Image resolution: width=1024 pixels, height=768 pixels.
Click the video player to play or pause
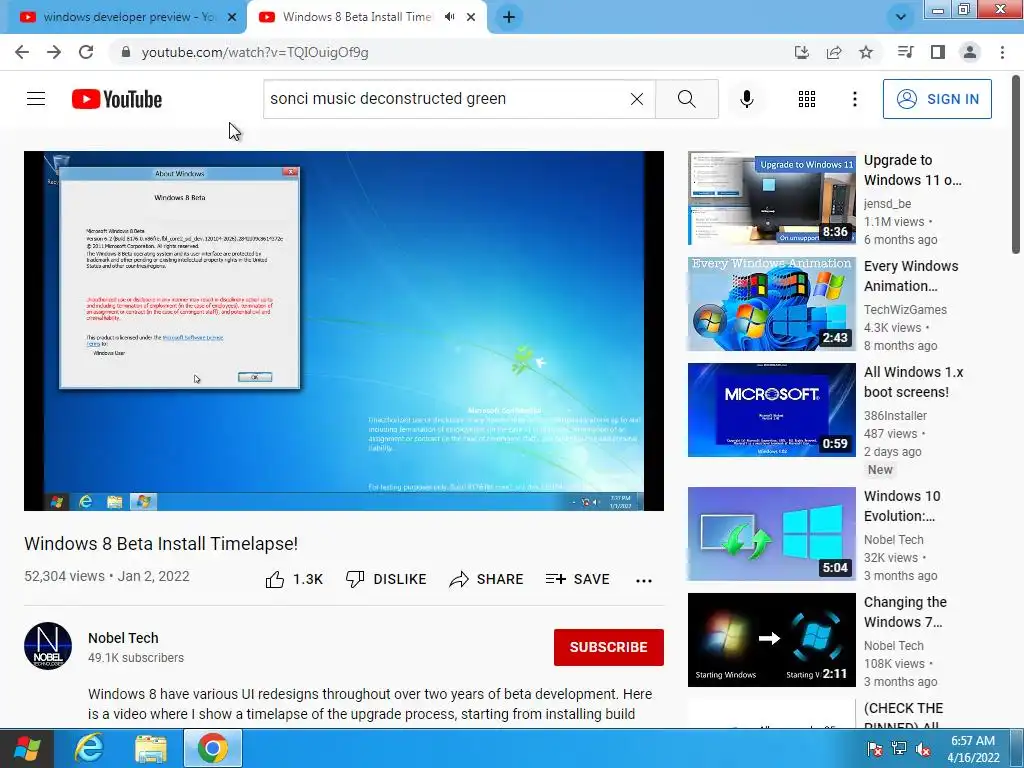pyautogui.click(x=344, y=331)
